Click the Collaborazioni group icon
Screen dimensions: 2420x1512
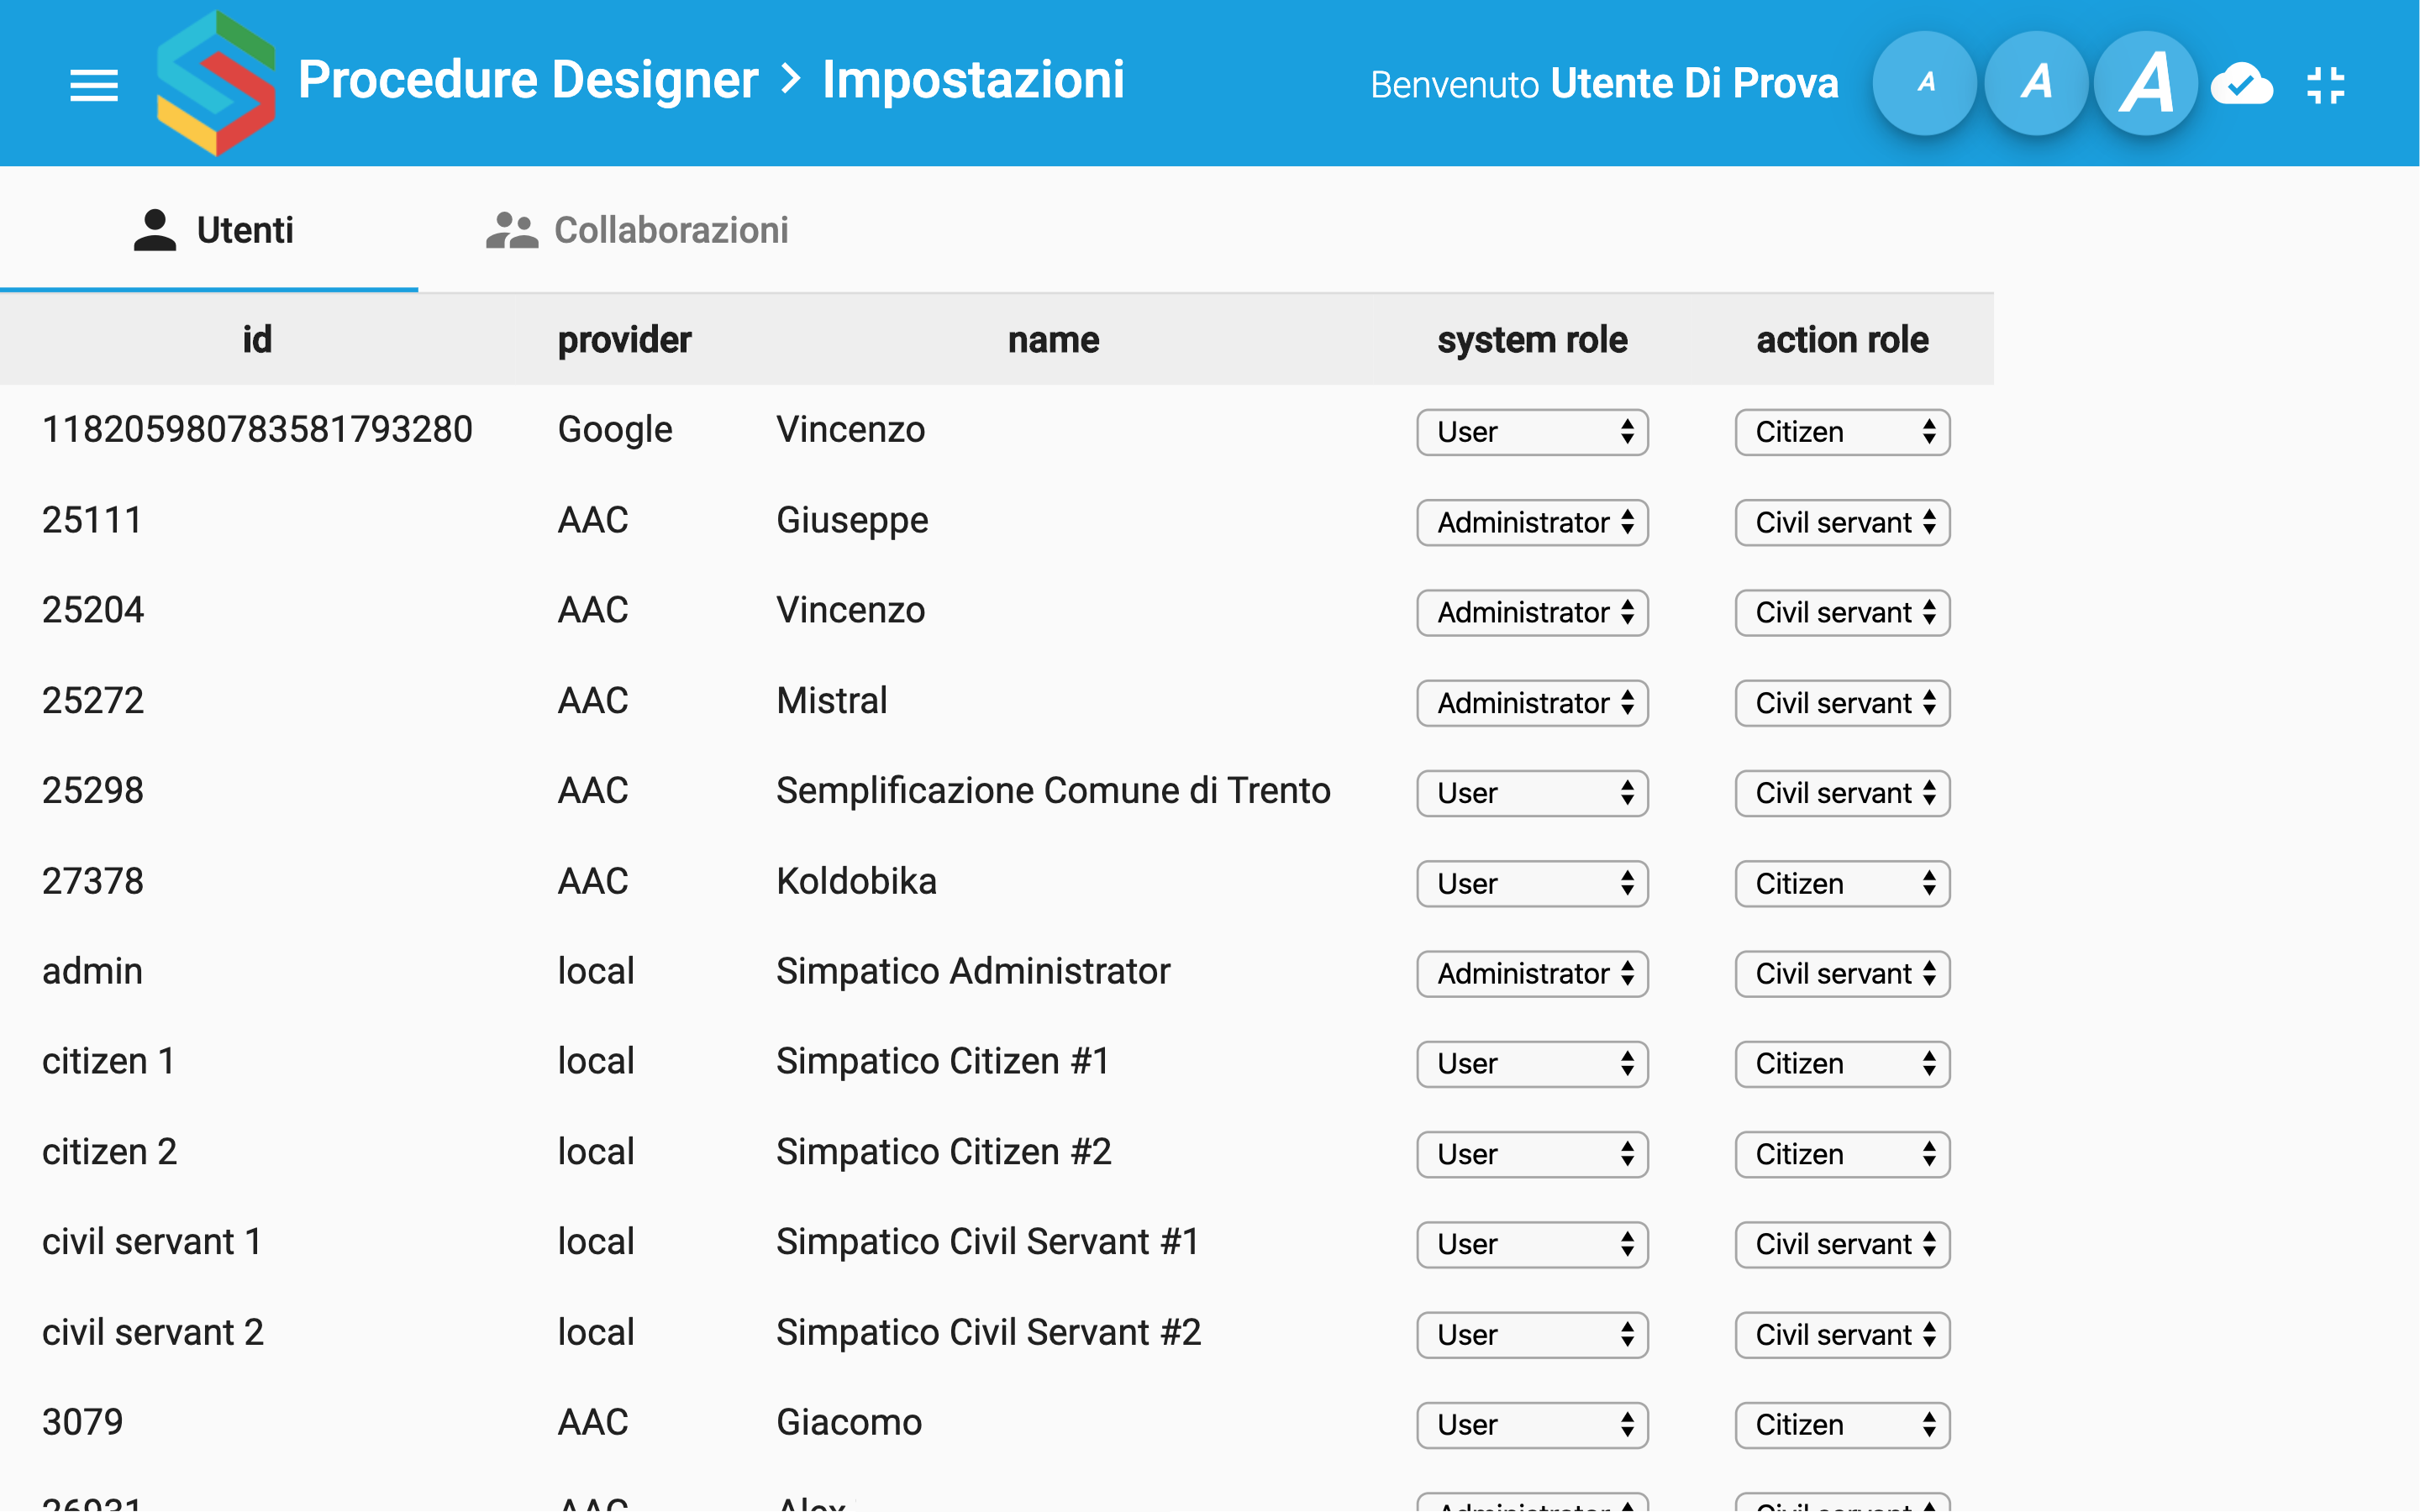point(512,230)
